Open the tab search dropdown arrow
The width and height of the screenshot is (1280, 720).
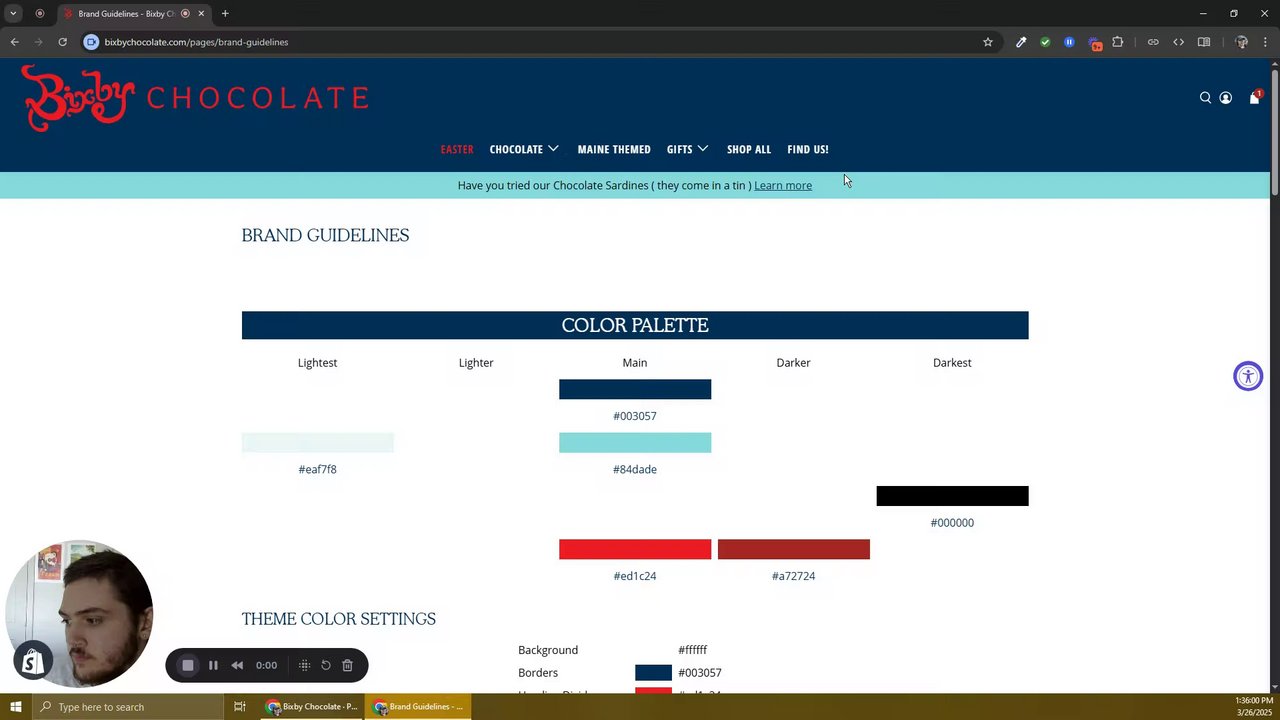(13, 14)
